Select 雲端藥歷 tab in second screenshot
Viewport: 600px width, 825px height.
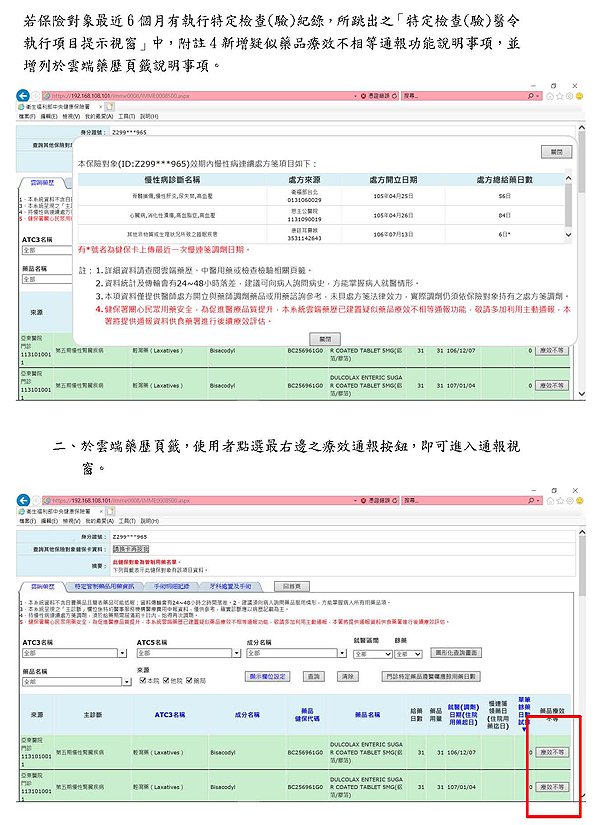click(42, 586)
